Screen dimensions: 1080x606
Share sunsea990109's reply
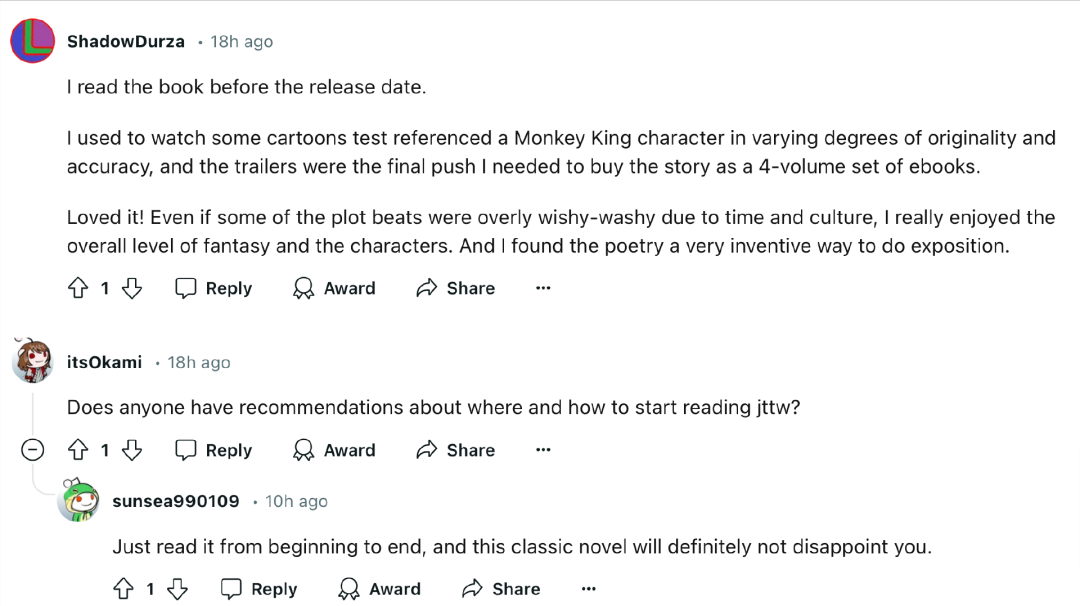501,589
